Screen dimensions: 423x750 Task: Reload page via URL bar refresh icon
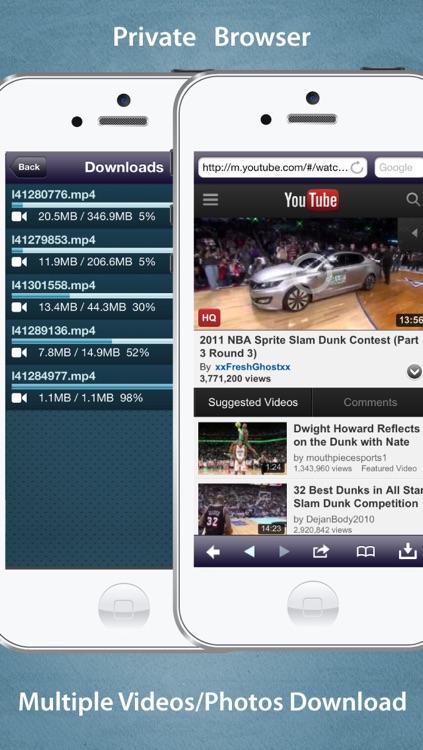356,168
